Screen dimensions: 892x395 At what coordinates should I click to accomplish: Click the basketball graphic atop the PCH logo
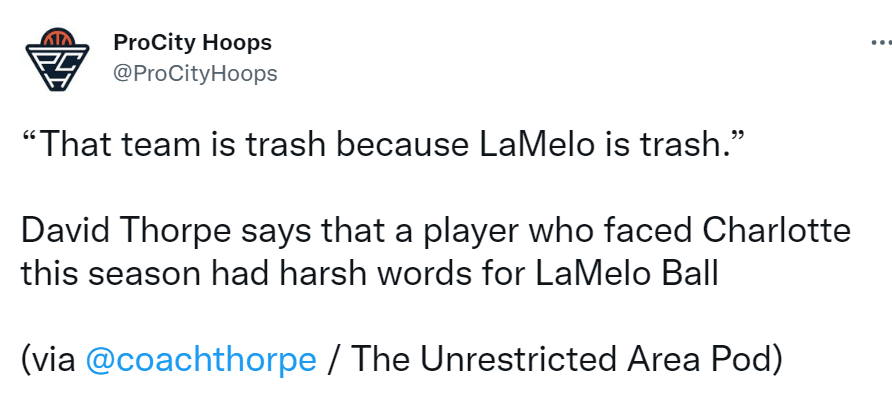coord(57,36)
